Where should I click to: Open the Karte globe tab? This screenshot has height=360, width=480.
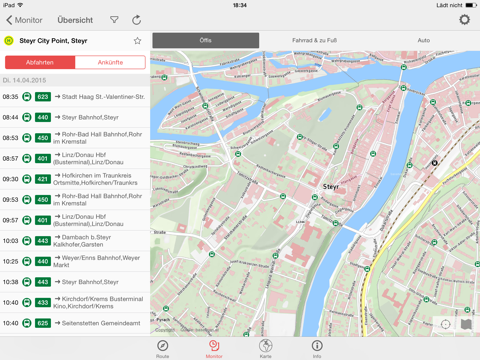(266, 349)
